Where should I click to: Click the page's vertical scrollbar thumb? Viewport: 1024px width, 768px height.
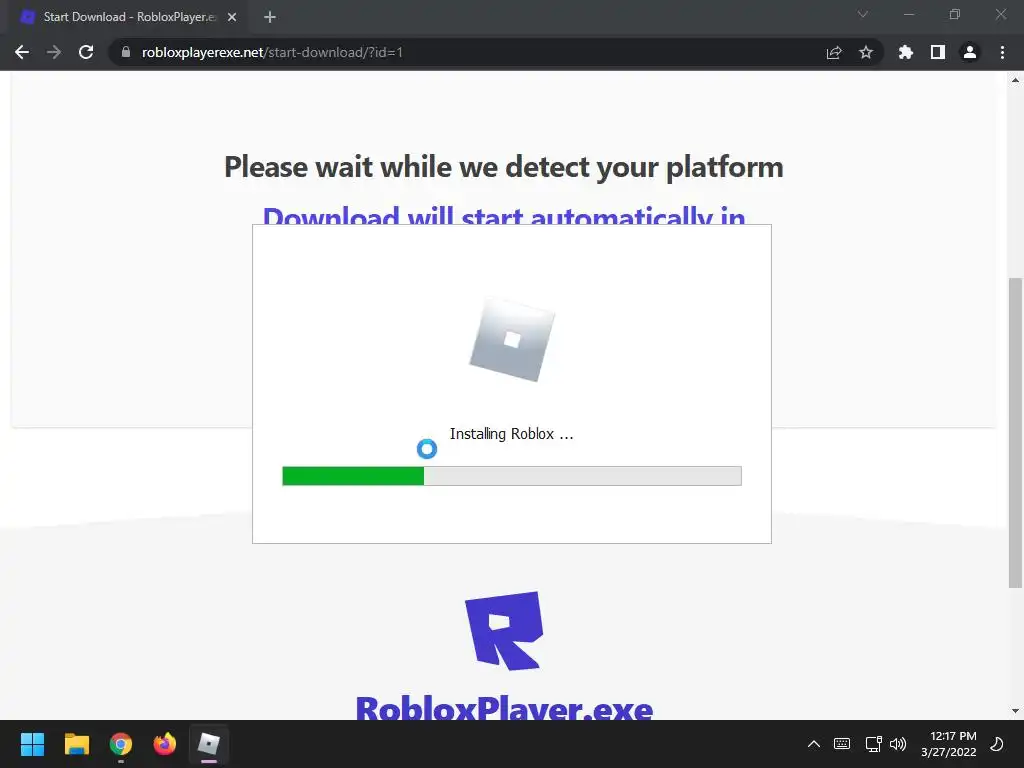[x=1015, y=432]
